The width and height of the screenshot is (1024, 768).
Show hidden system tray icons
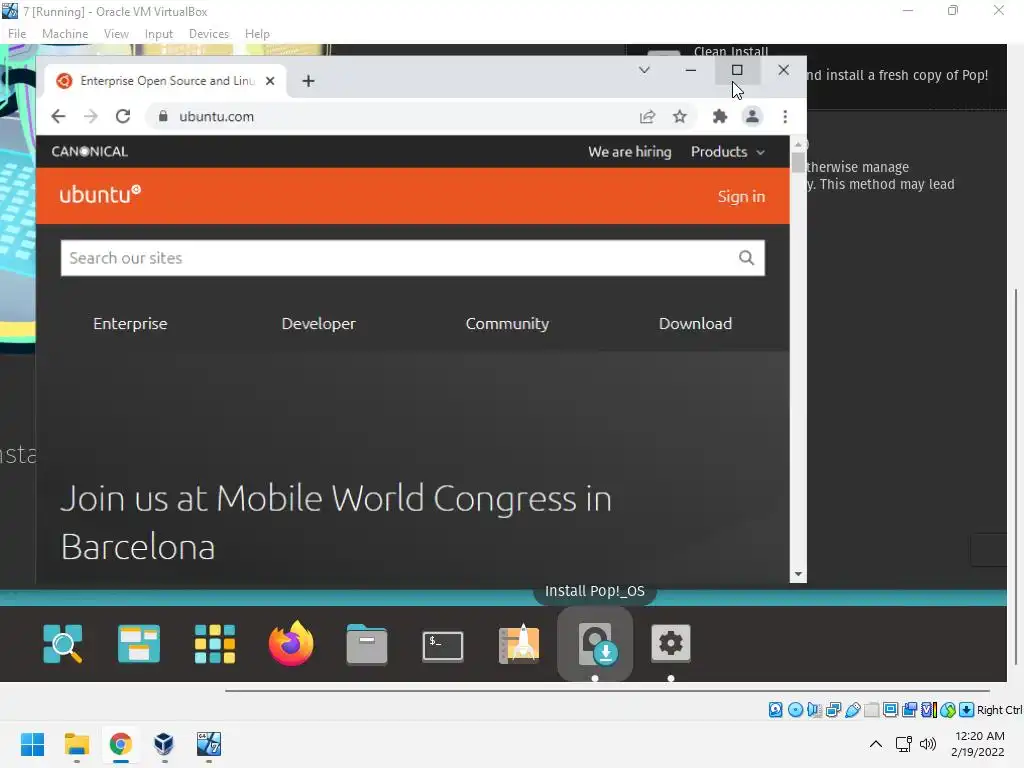coord(876,744)
